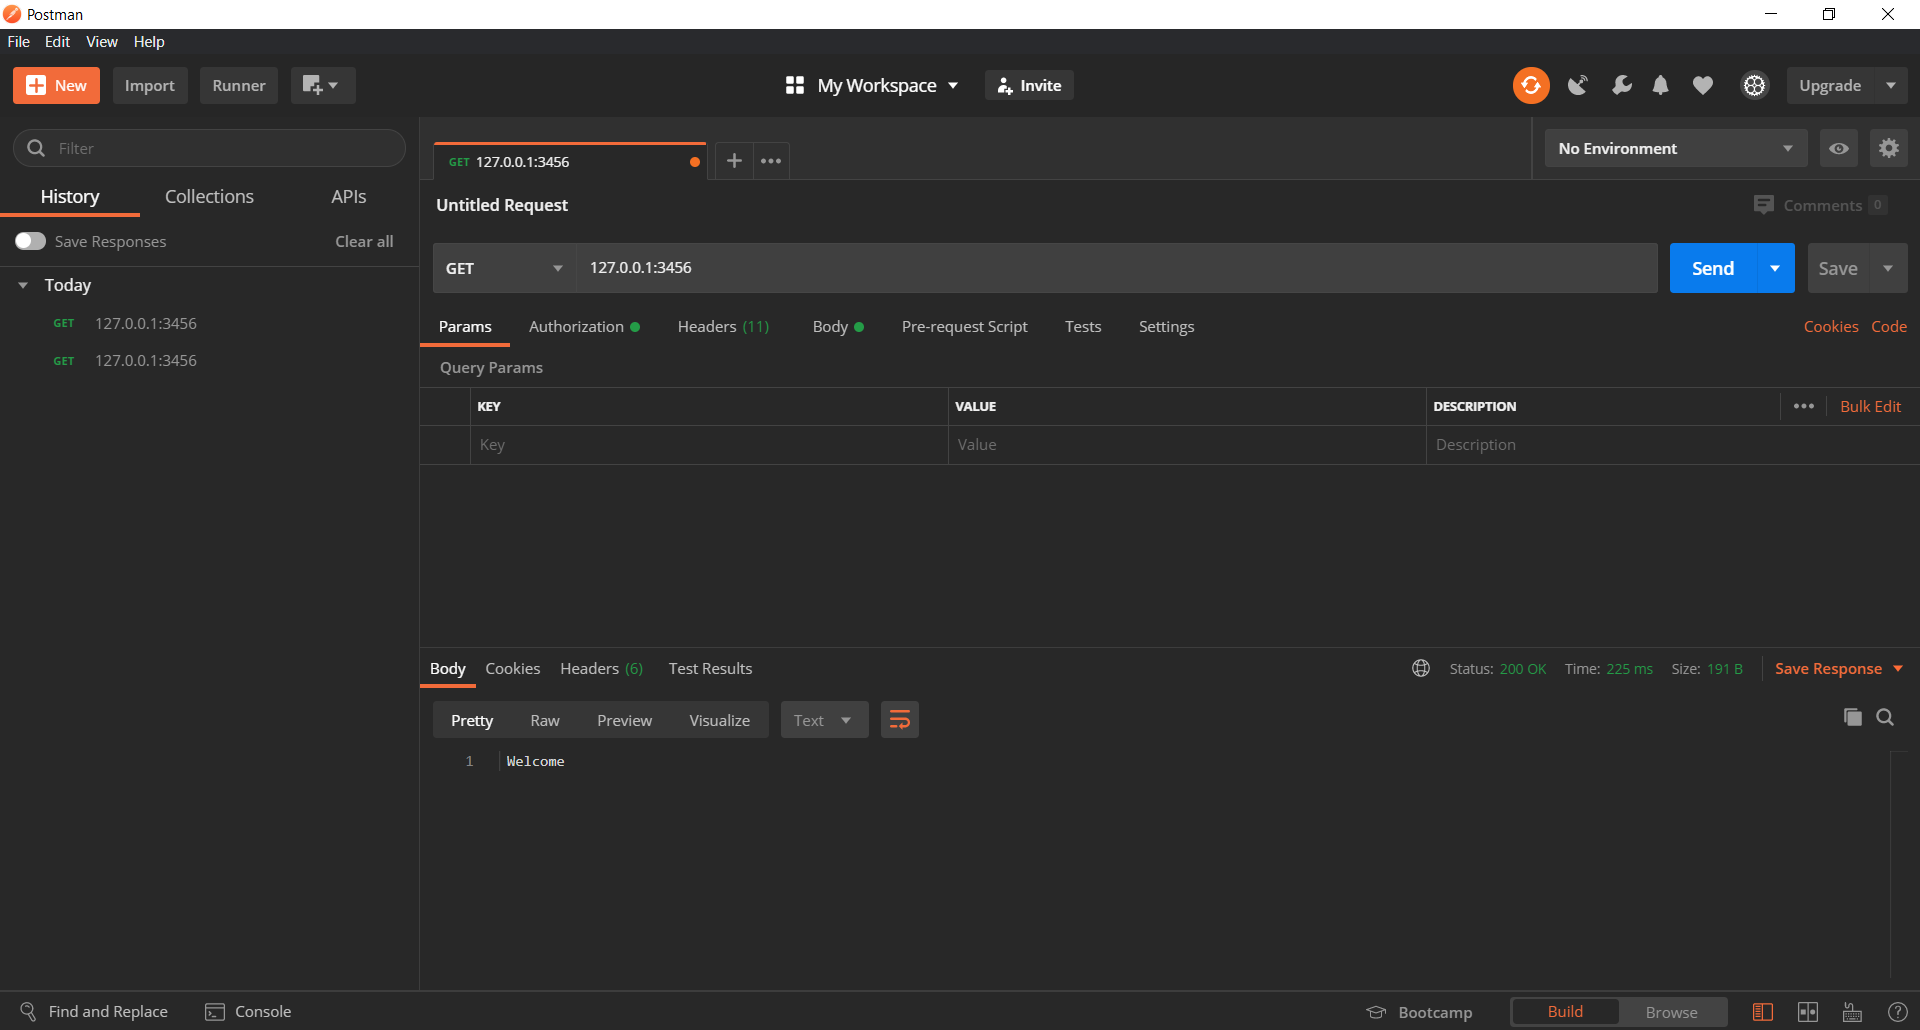Open keyboard shortcuts icon
1920x1030 pixels.
(1852, 1012)
